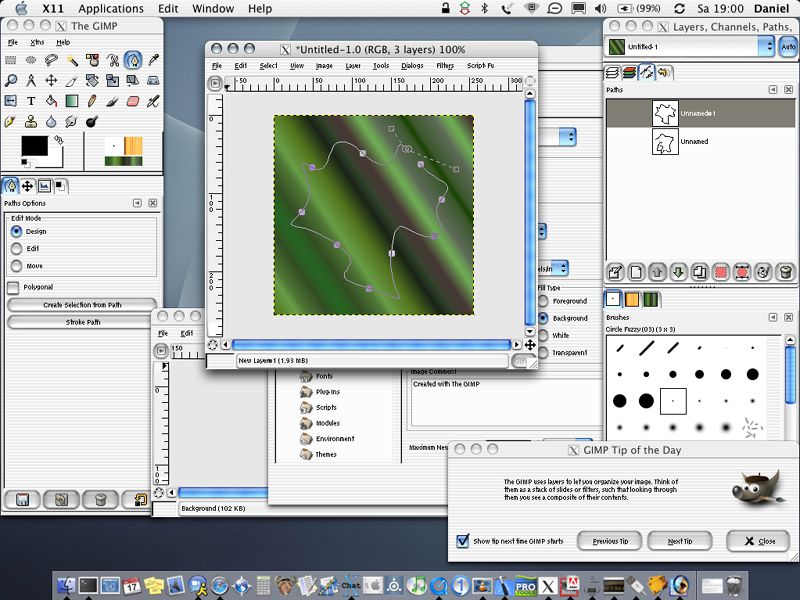800x600 pixels.
Task: Click the black foreground color swatch
Action: point(33,146)
